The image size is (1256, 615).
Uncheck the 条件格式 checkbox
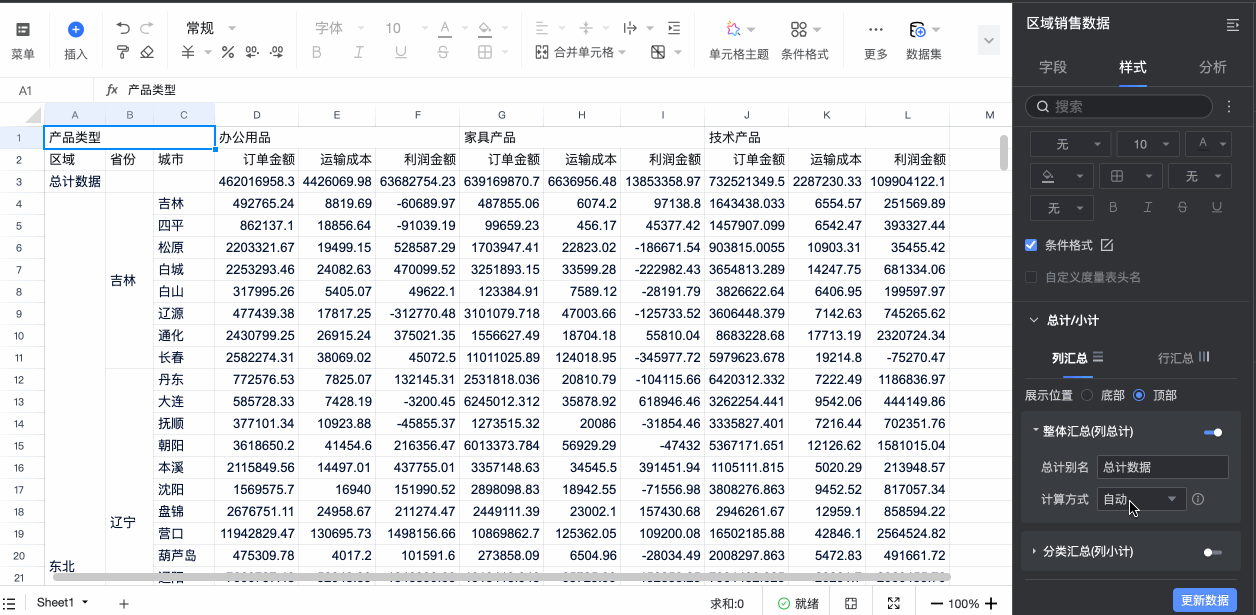[x=1032, y=245]
